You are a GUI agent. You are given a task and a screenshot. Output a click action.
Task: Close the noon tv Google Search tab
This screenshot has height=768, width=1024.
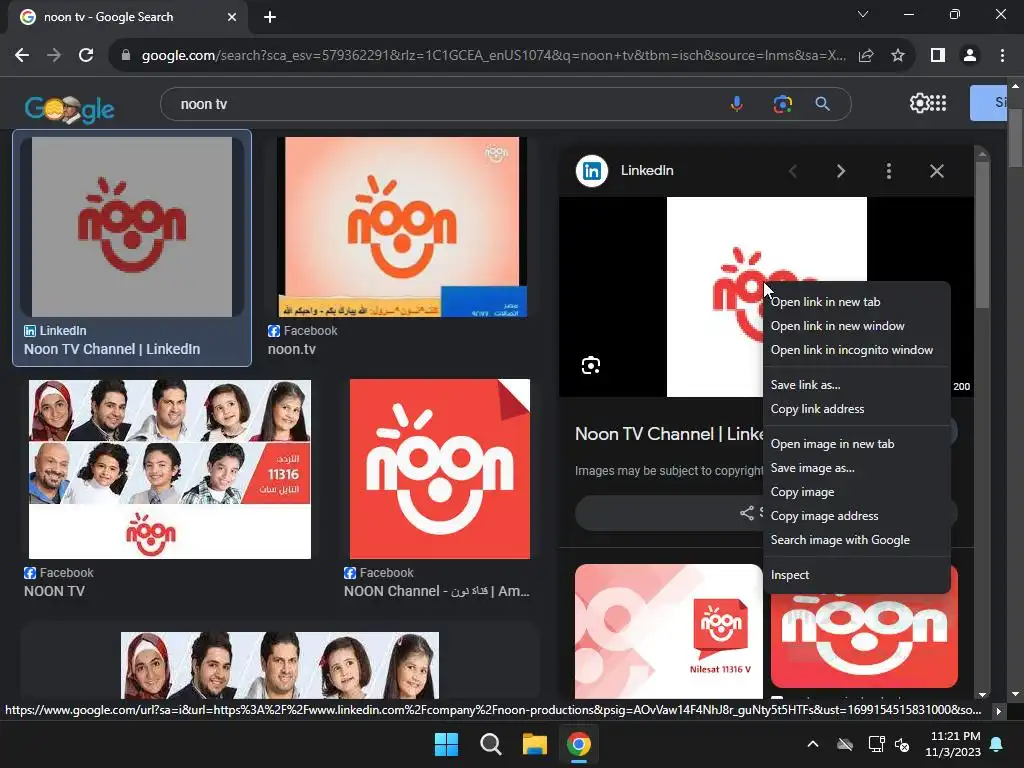232,17
